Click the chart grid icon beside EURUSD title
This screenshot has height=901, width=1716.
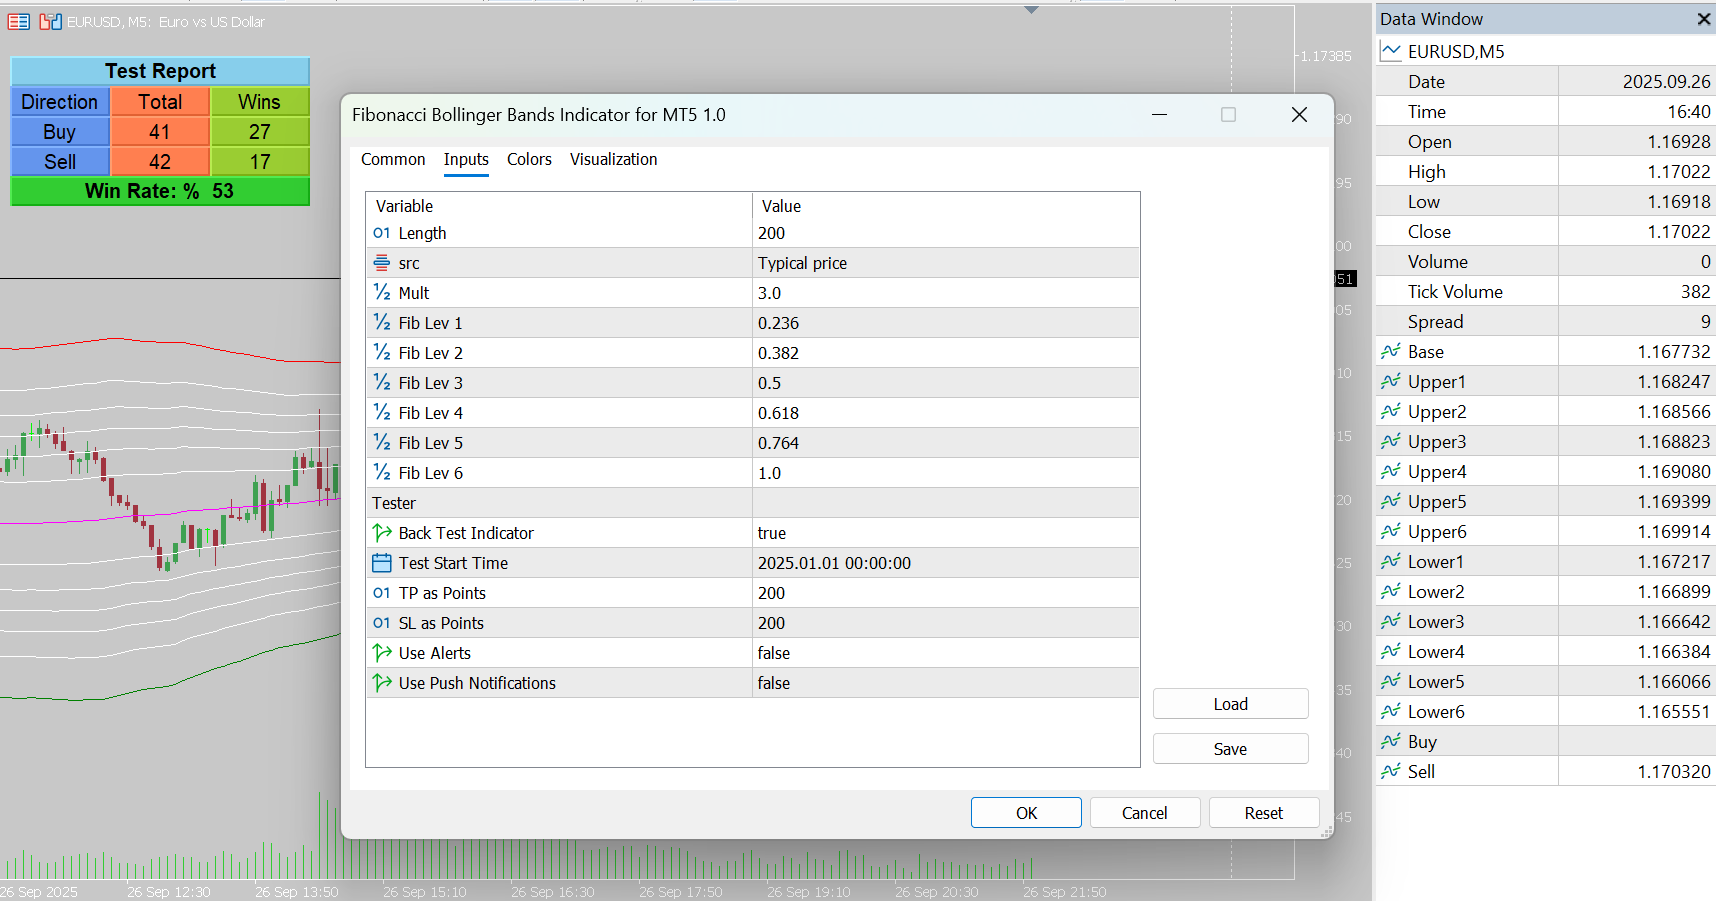[x=19, y=21]
